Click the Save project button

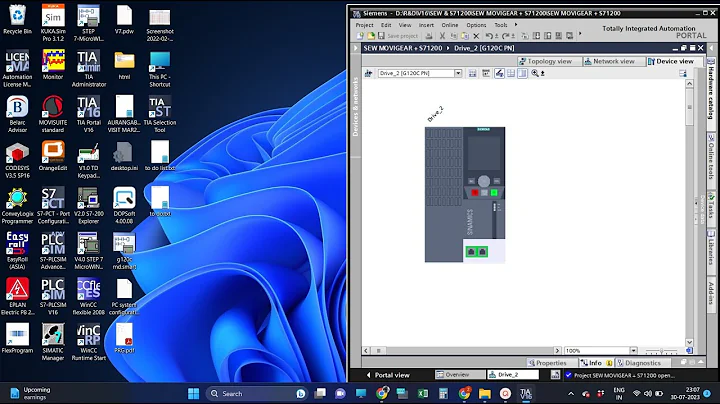pyautogui.click(x=398, y=36)
